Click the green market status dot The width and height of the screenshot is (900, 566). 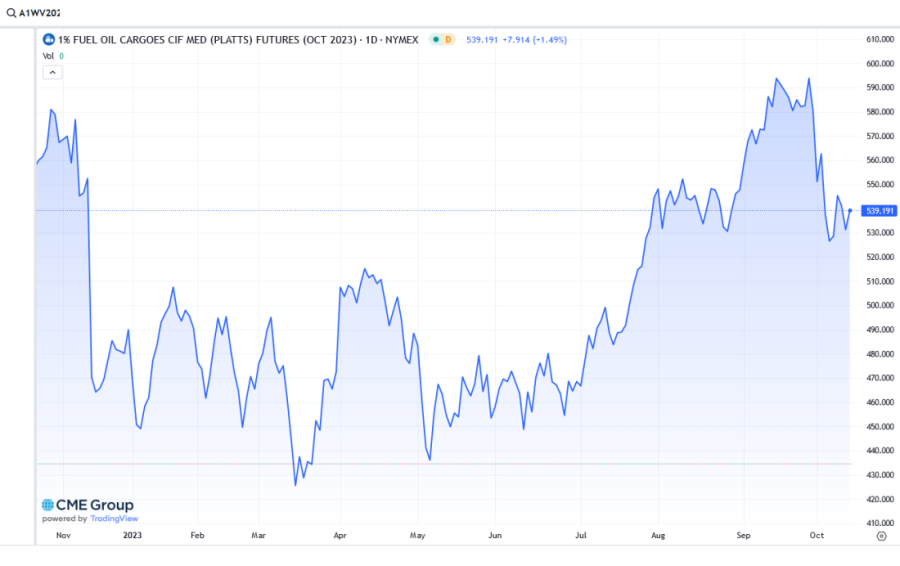(x=434, y=39)
